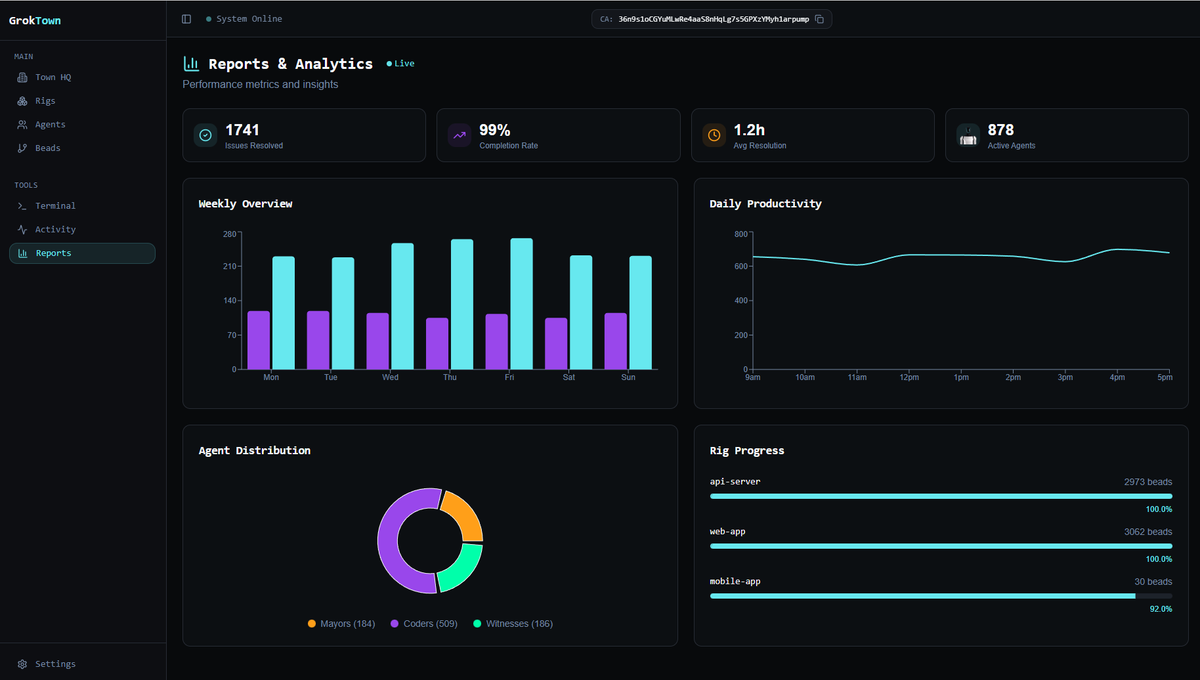
Task: Click the 878 Active Agents value
Action: click(x=1001, y=130)
